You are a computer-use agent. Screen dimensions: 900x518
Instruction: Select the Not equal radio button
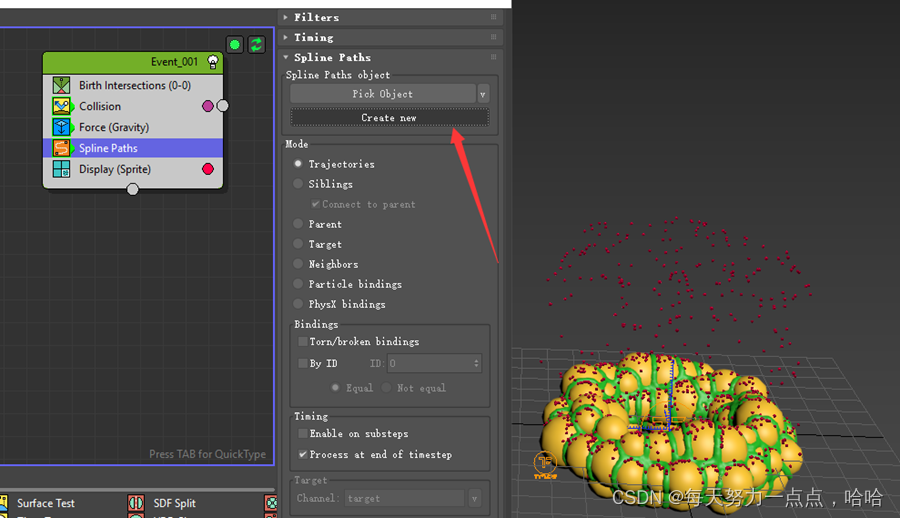pos(386,388)
